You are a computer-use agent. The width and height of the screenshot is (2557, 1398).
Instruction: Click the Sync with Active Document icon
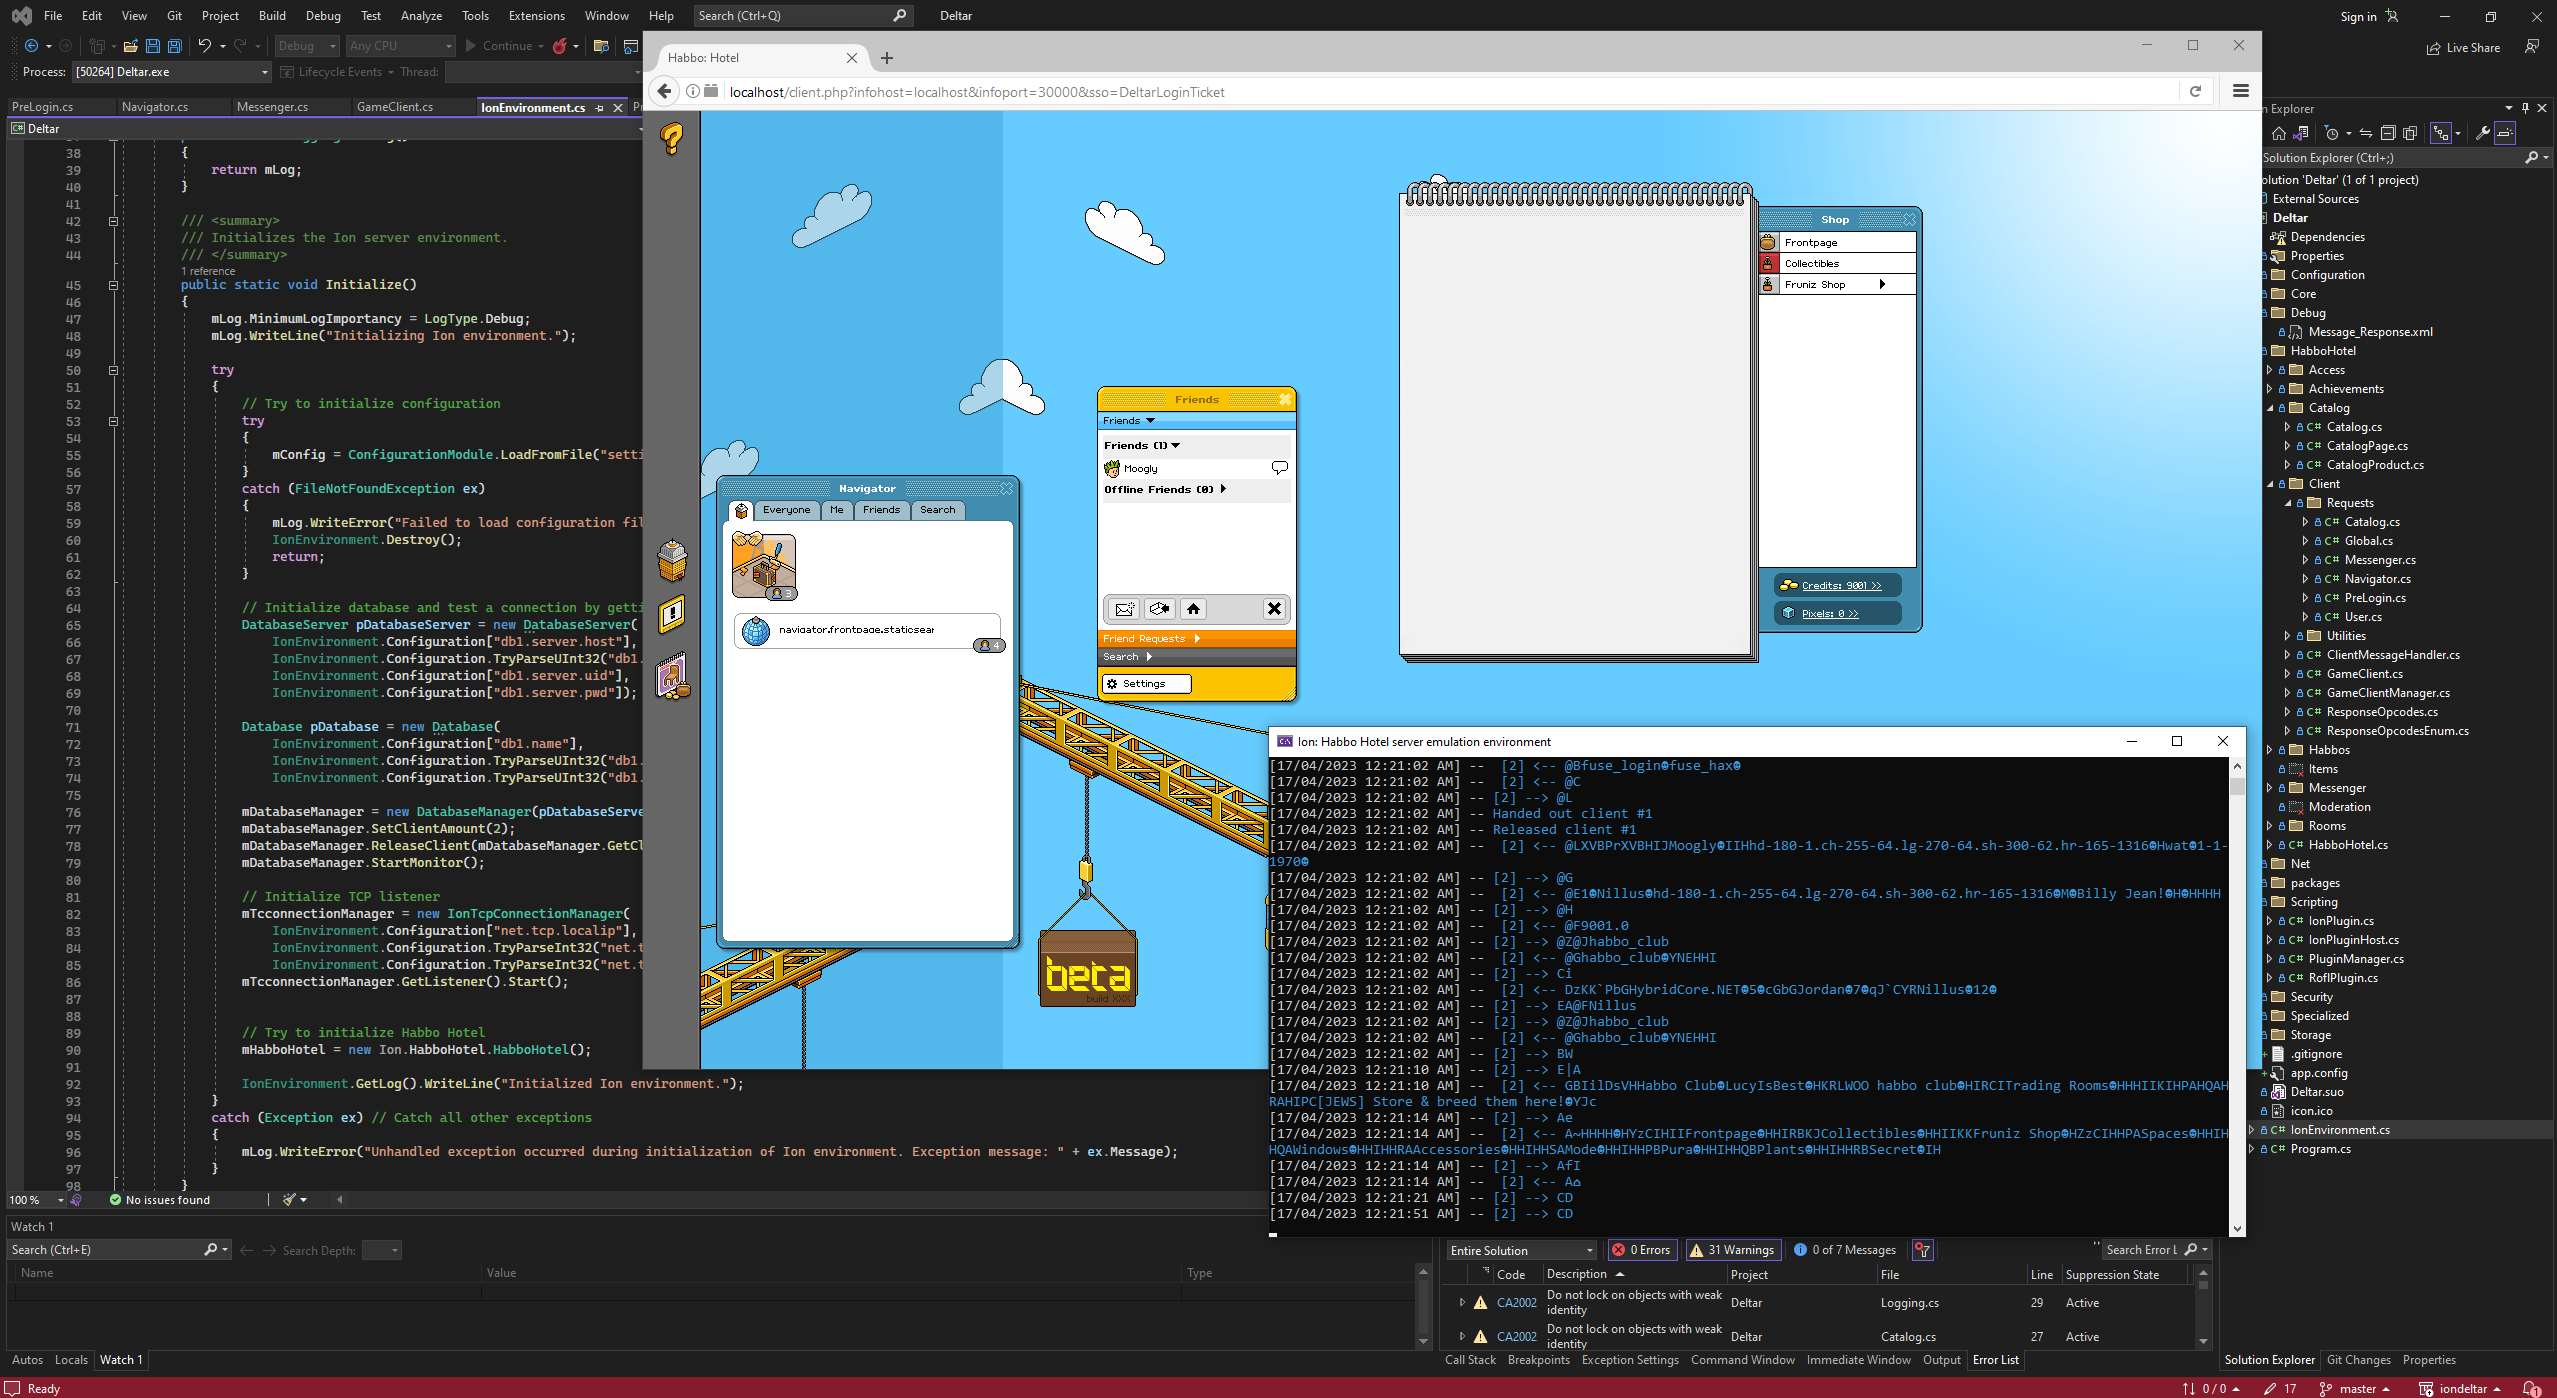pos(2365,133)
